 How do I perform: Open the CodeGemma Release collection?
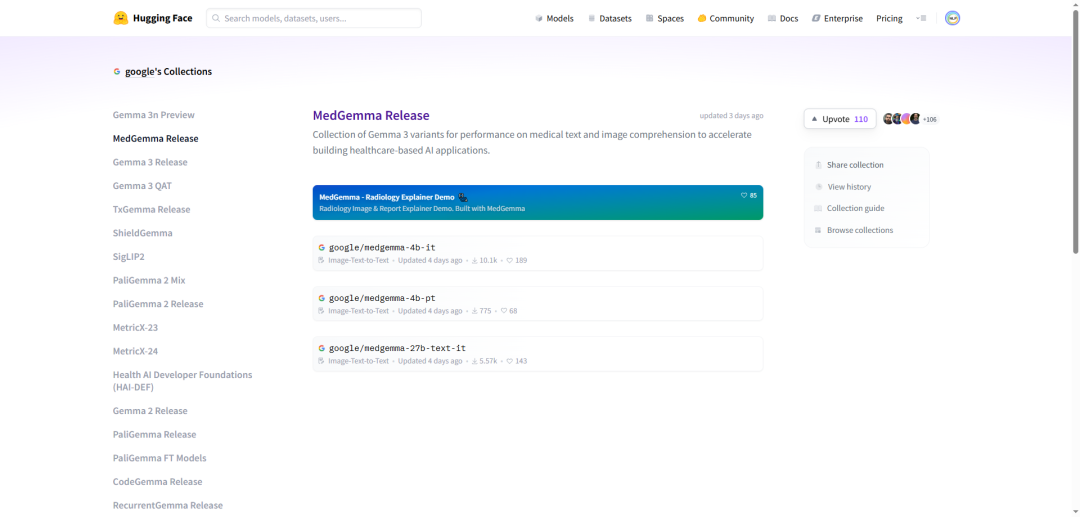[x=158, y=482]
